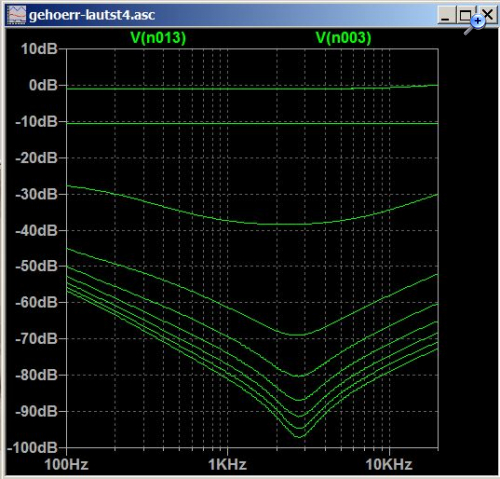This screenshot has height=479, width=500.
Task: Click the -50dB vertical axis label
Action: point(37,266)
